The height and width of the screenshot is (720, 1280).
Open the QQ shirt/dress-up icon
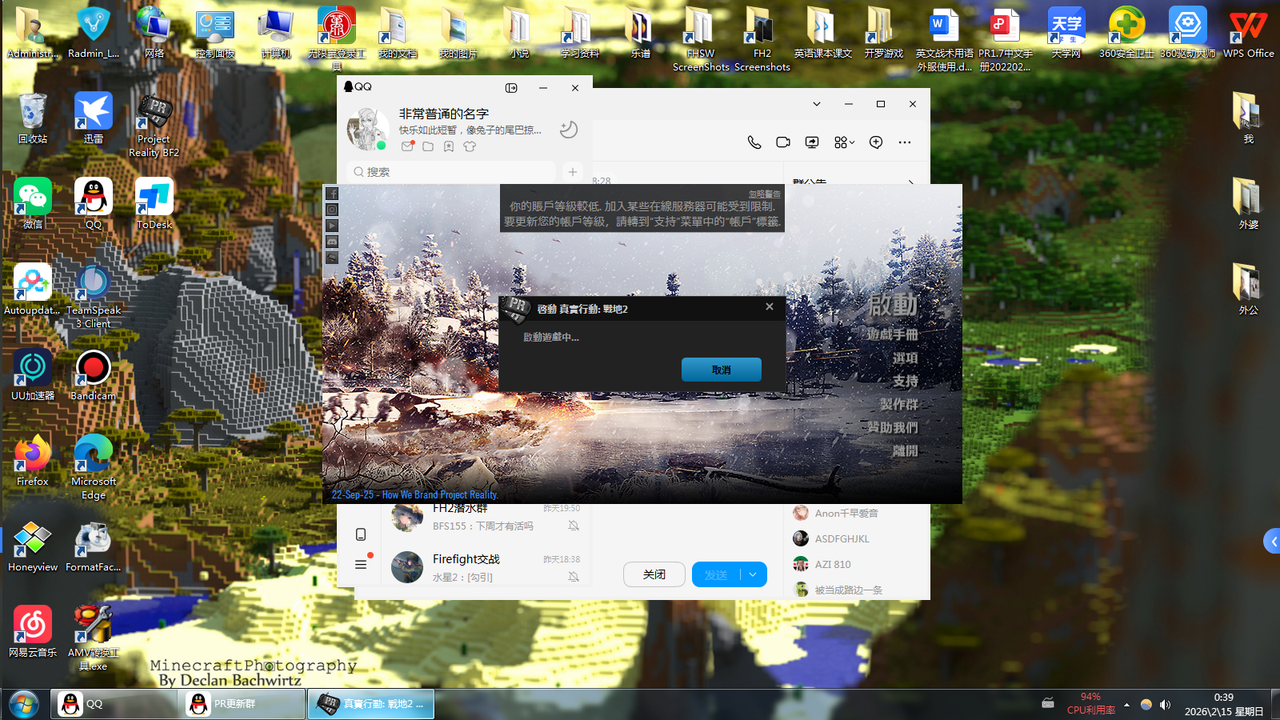click(x=469, y=146)
